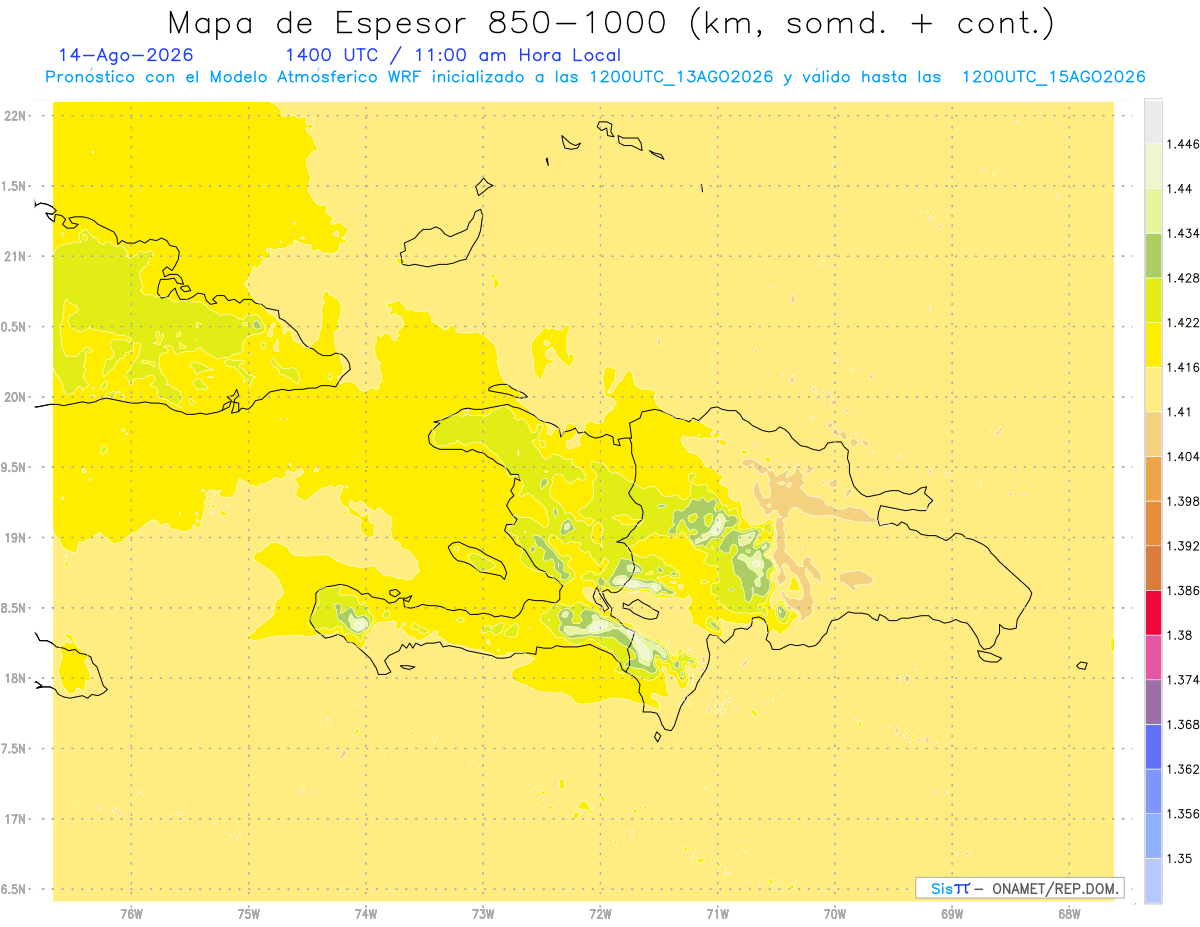This screenshot has height=927, width=1200.
Task: Pick the orange 1.398–1.404 colorbar segment
Action: click(x=1153, y=479)
